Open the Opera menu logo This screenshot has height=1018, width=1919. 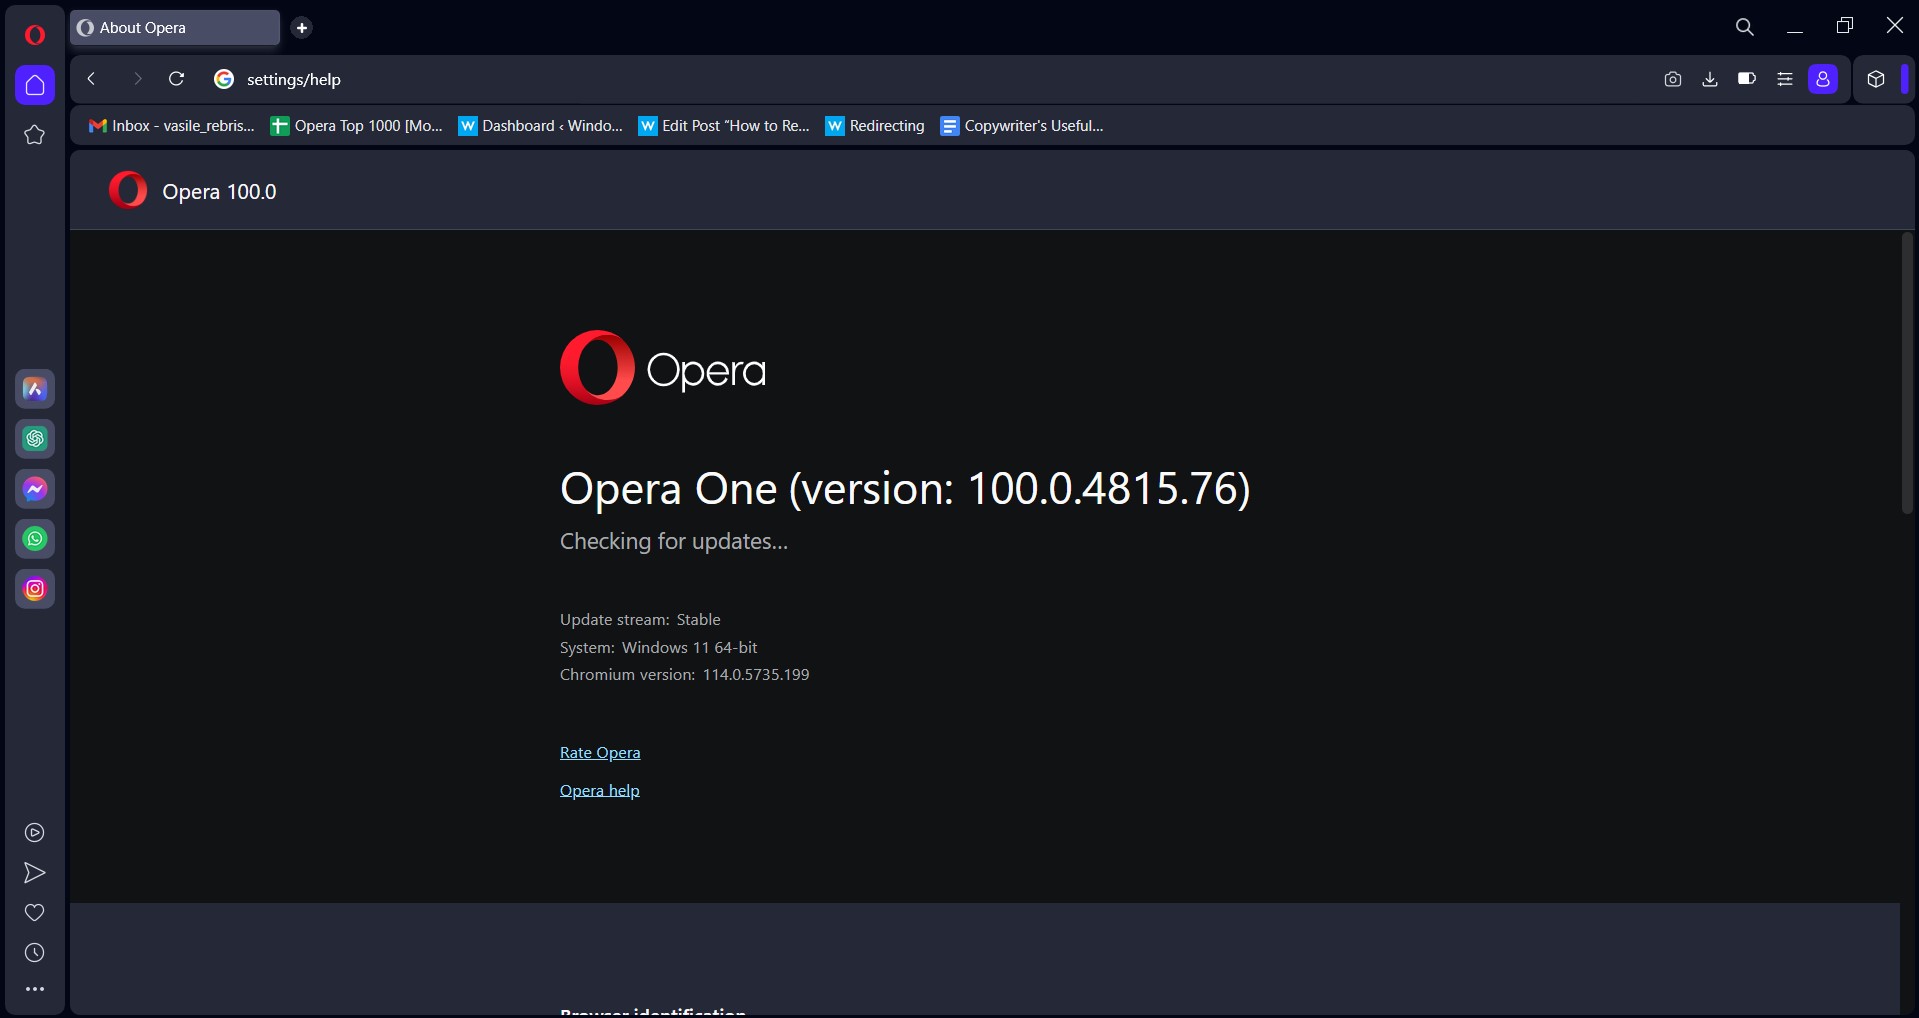pos(35,35)
